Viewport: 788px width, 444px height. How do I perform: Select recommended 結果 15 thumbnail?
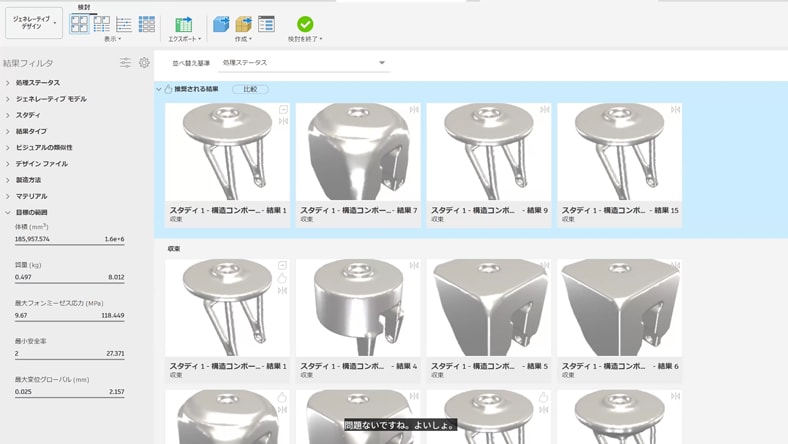[x=619, y=152]
